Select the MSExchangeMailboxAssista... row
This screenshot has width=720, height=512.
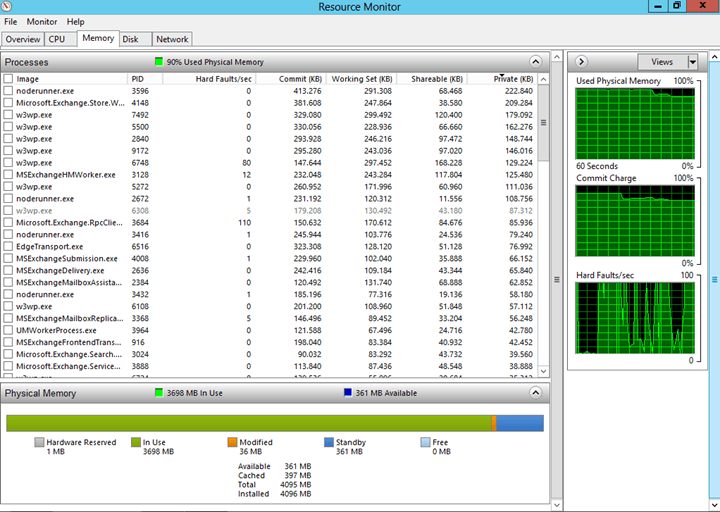pyautogui.click(x=270, y=282)
